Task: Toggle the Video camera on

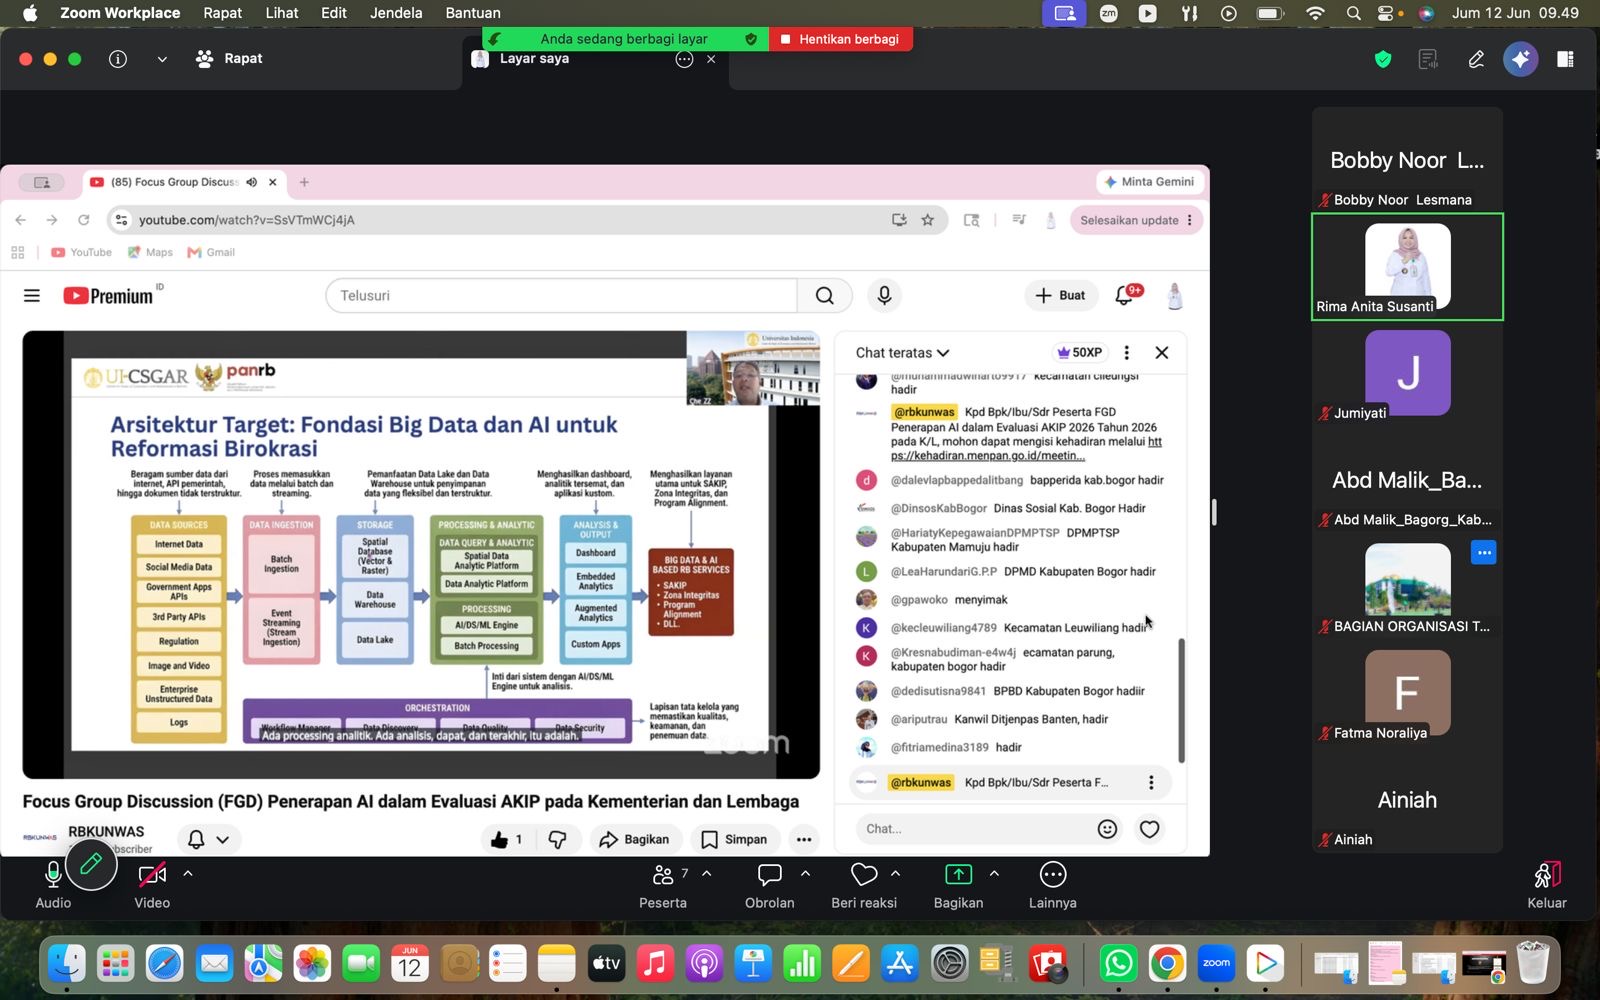Action: (x=152, y=884)
